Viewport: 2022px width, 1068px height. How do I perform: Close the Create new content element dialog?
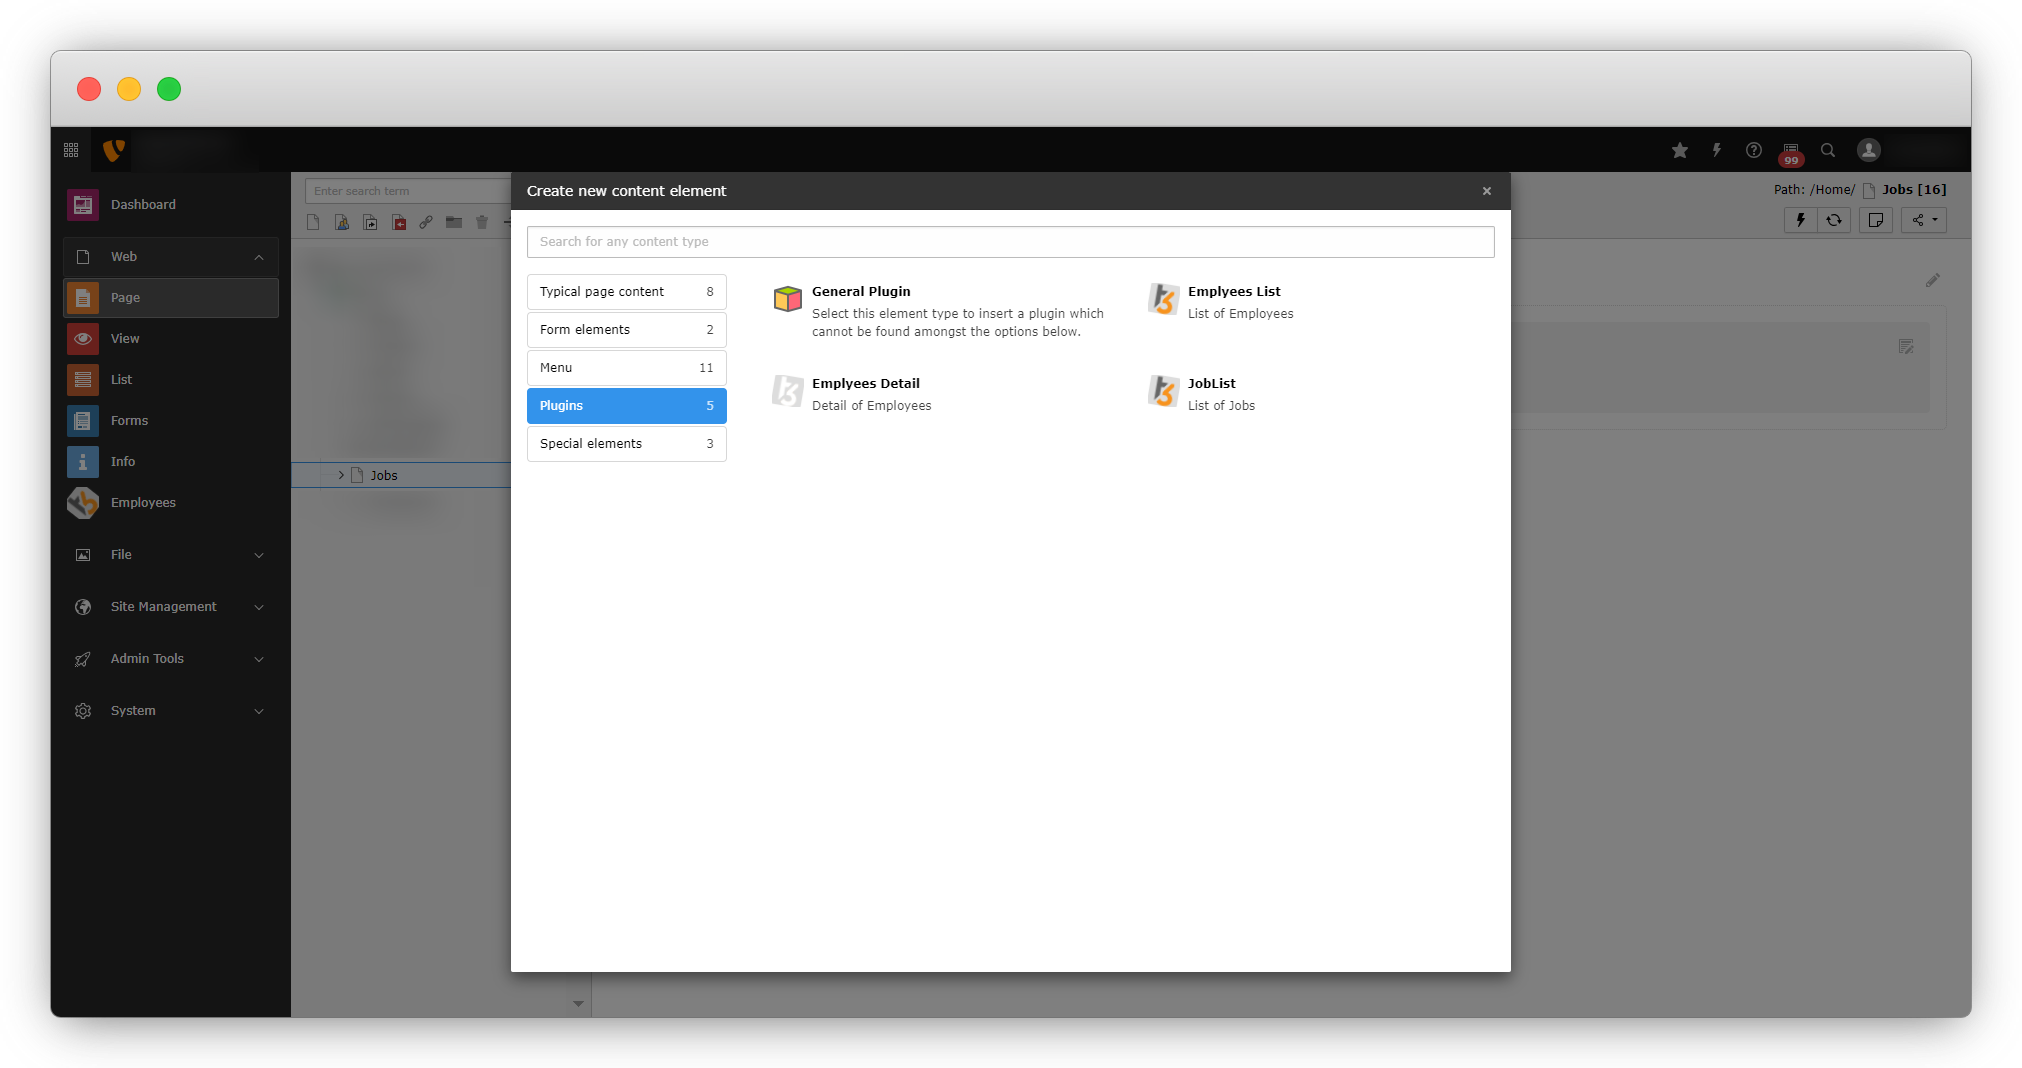[1486, 191]
